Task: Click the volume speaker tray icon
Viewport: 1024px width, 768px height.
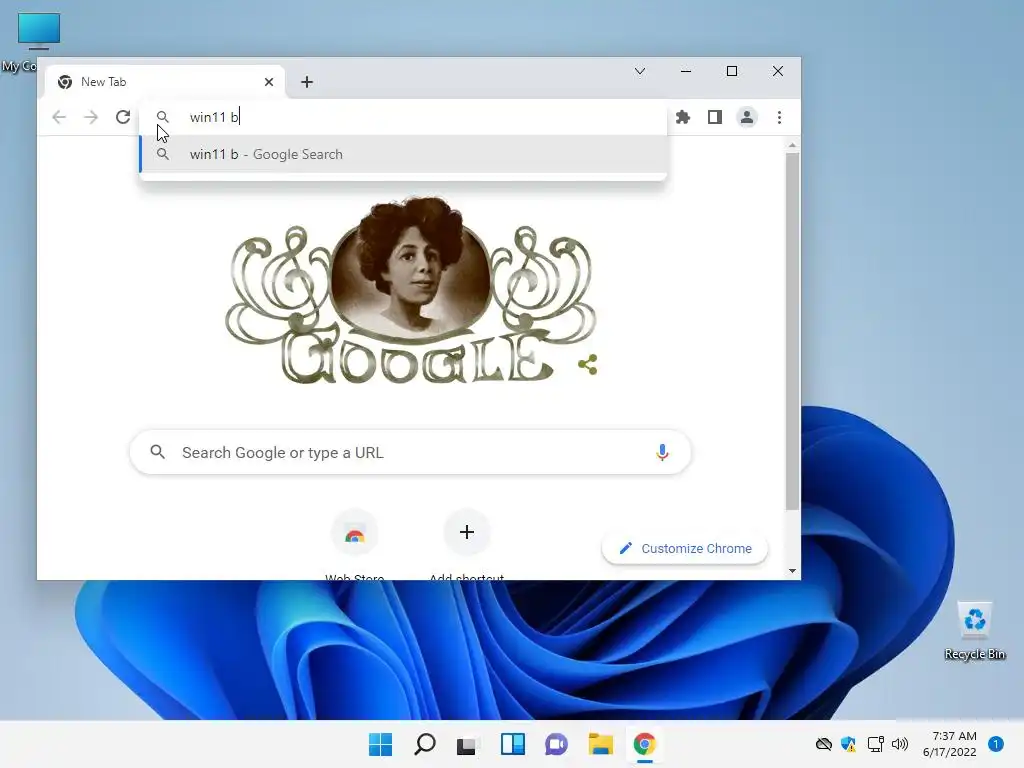Action: click(900, 744)
